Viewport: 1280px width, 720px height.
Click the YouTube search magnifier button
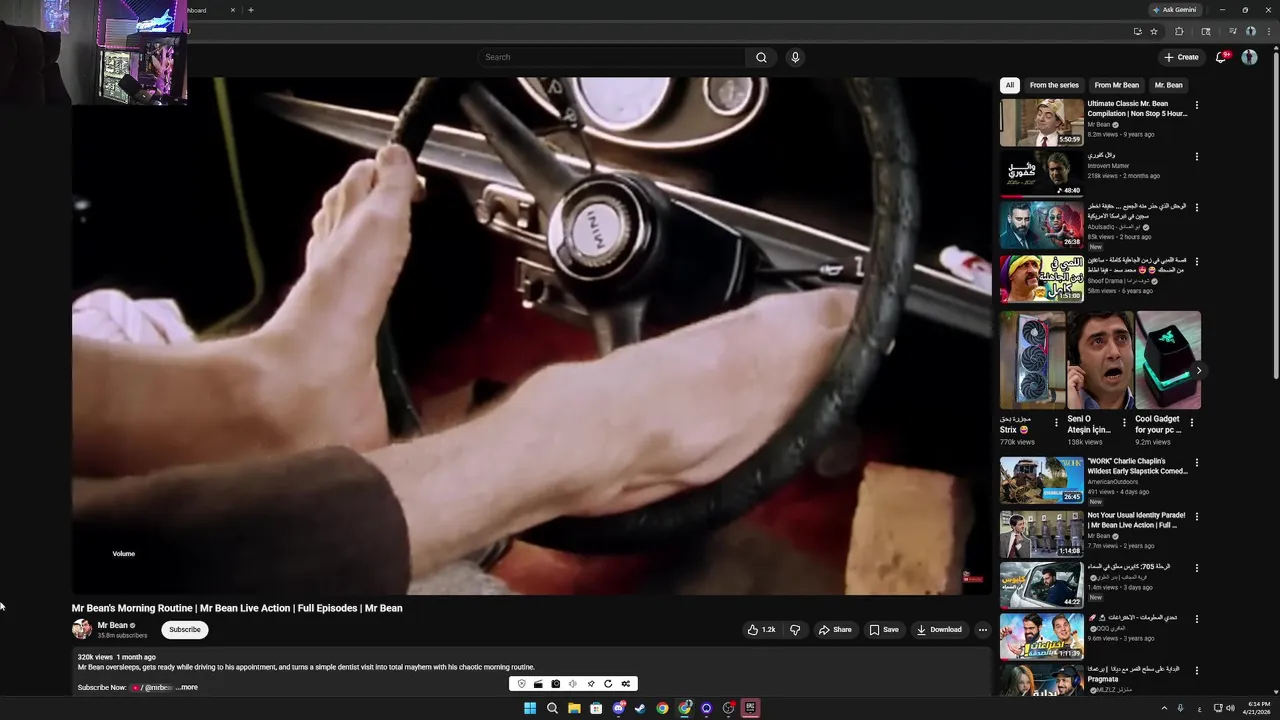point(761,57)
